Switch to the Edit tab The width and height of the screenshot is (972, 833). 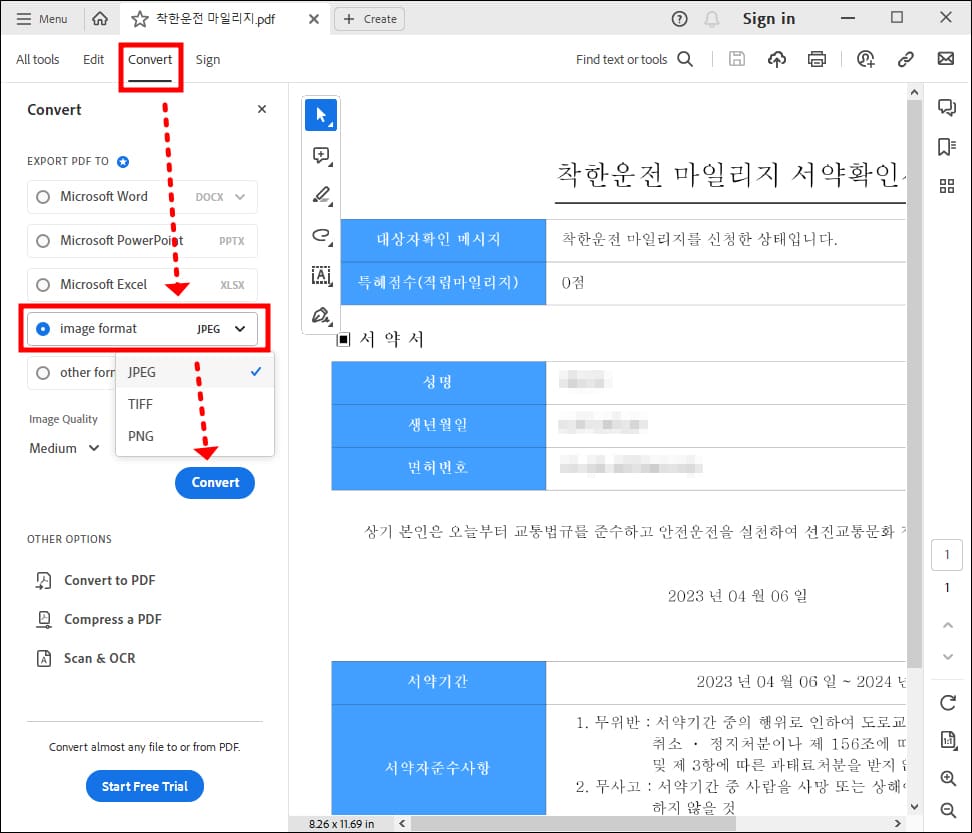[93, 59]
